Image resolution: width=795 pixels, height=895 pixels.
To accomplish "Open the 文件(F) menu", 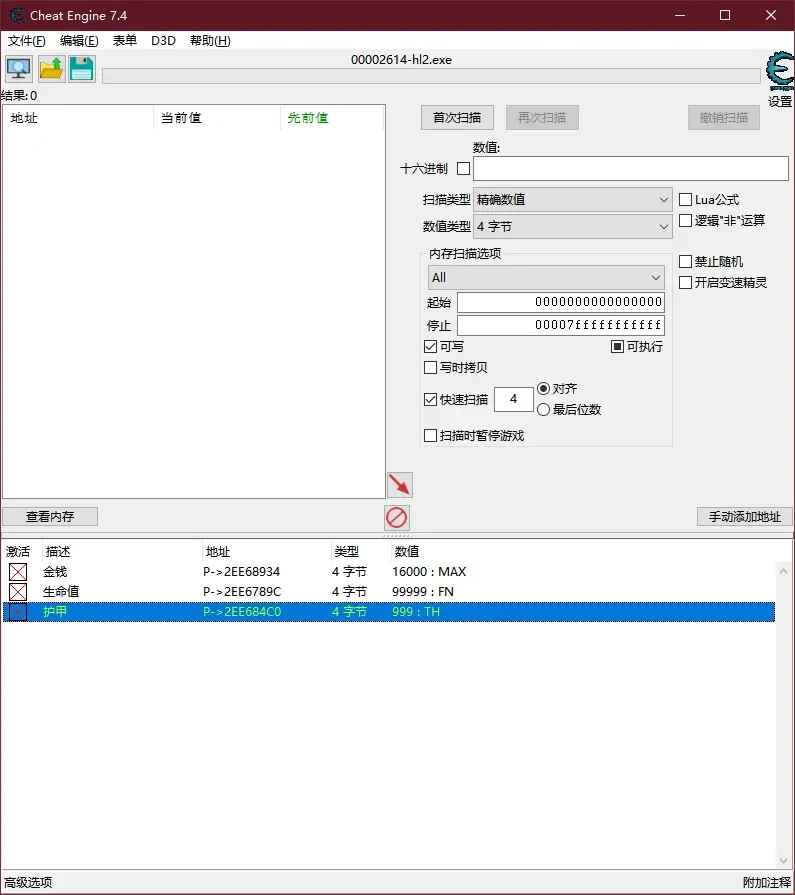I will click(x=27, y=41).
